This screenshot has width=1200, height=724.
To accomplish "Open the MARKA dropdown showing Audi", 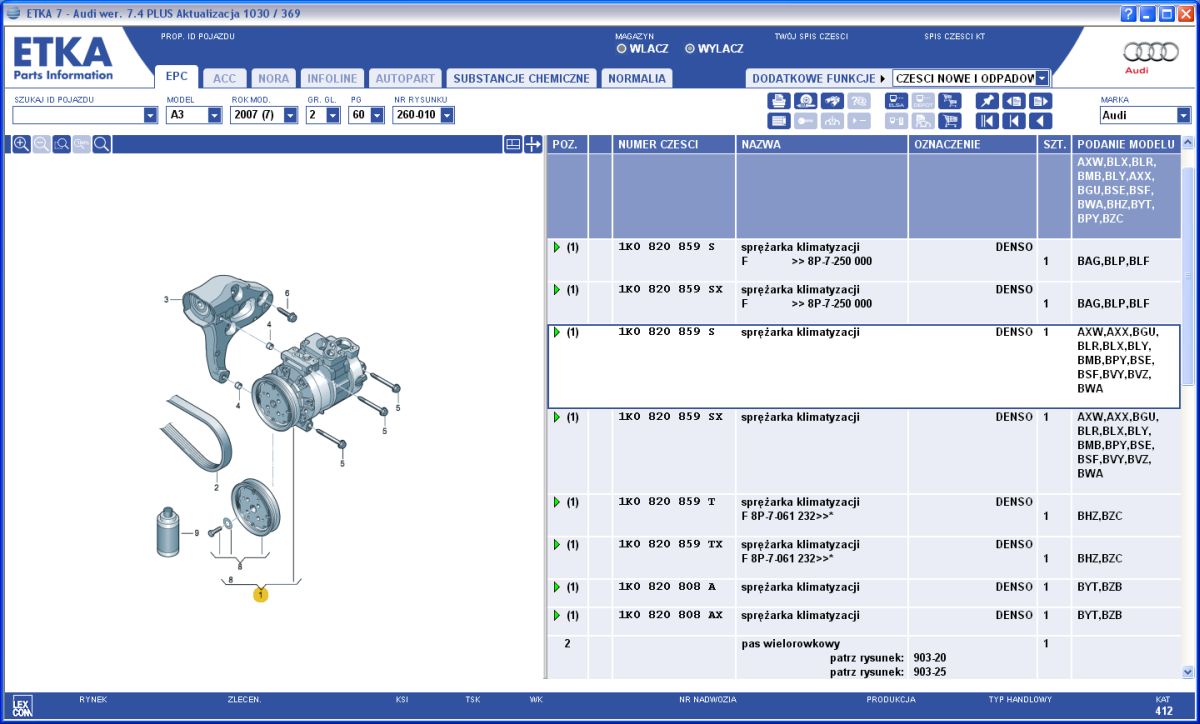I will [x=1185, y=116].
